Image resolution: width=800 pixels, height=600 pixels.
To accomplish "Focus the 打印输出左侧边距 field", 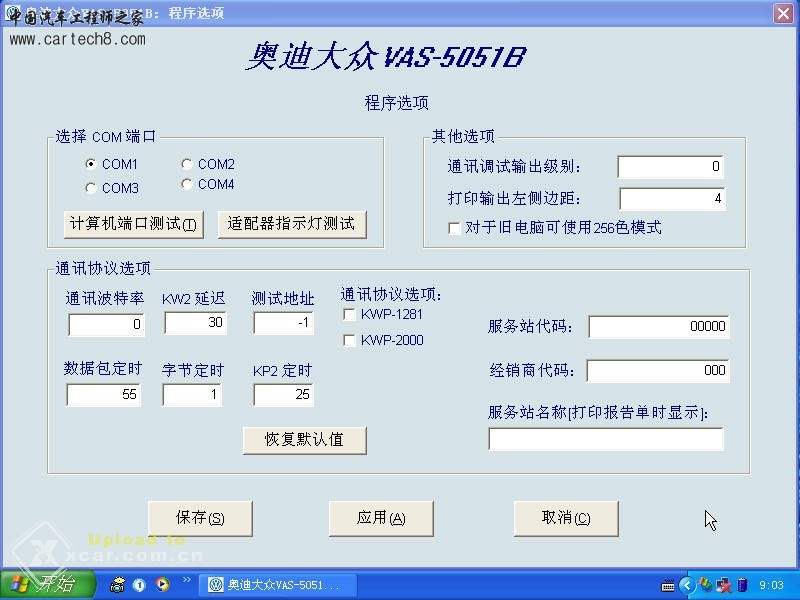I will tap(672, 198).
